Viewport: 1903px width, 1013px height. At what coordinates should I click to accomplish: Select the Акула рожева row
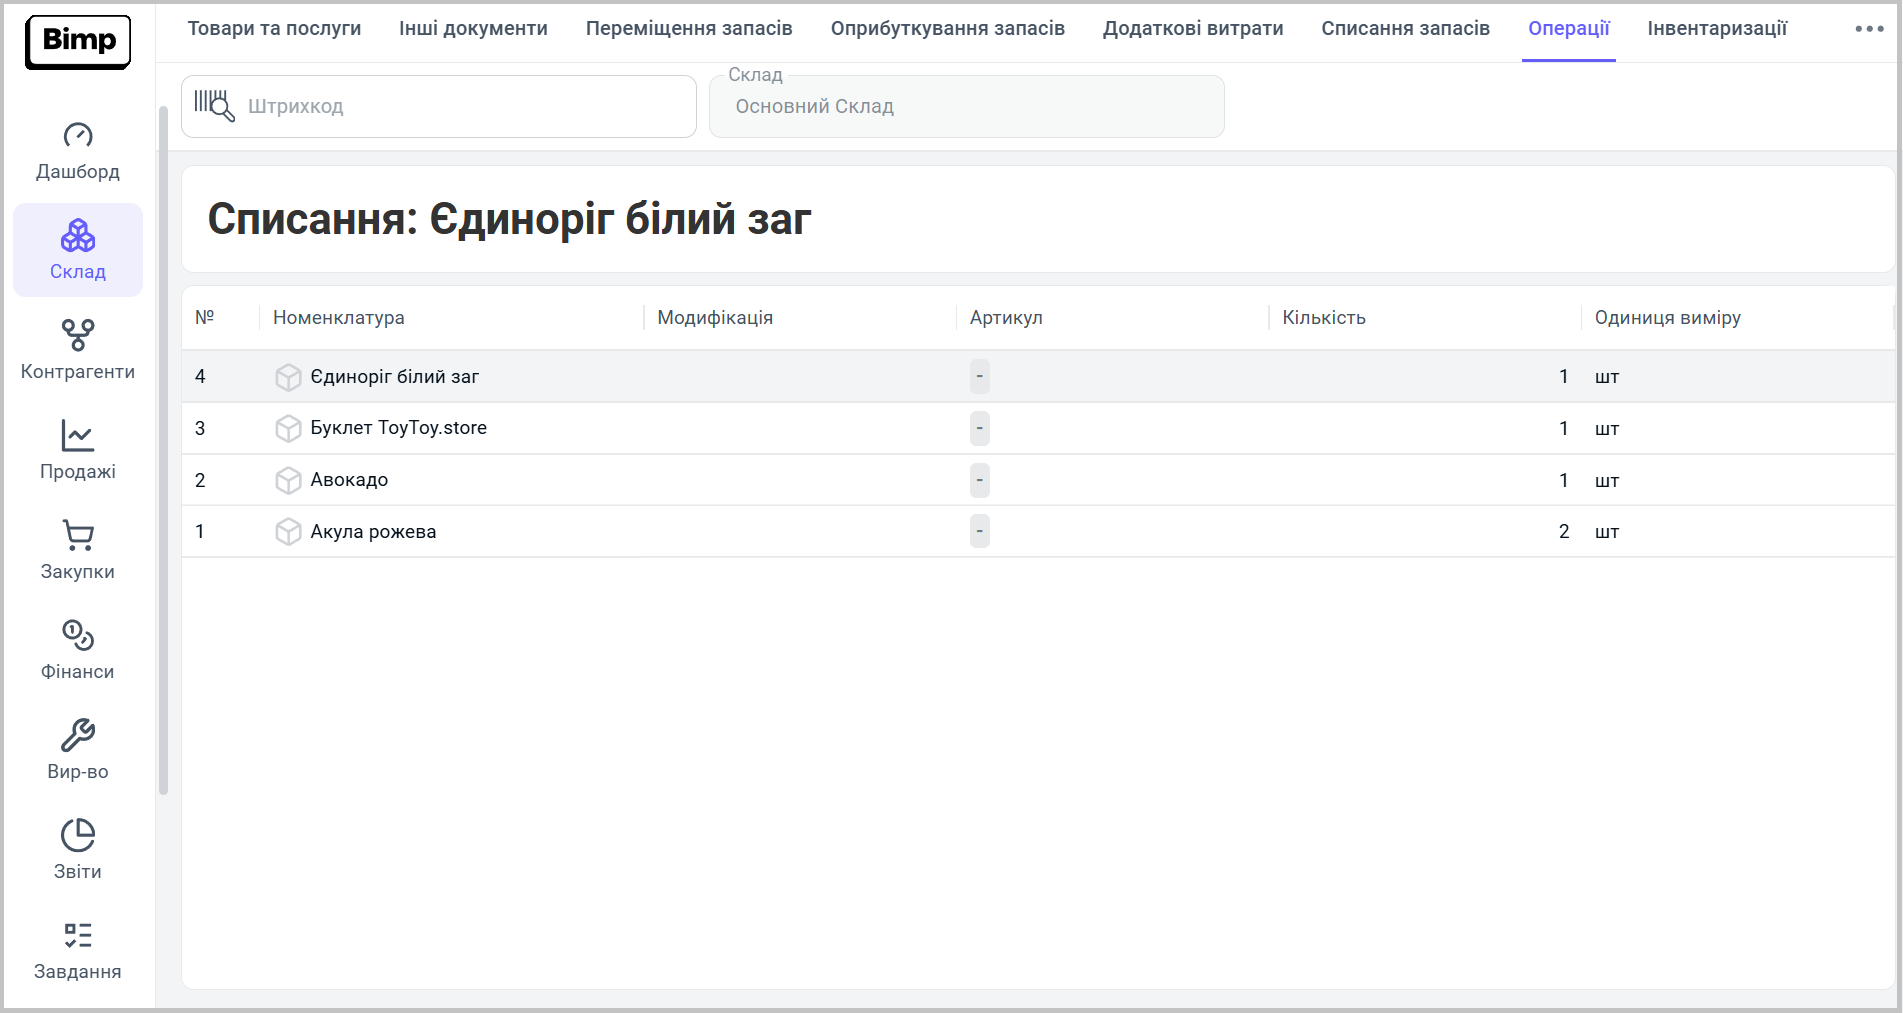[x=373, y=532]
